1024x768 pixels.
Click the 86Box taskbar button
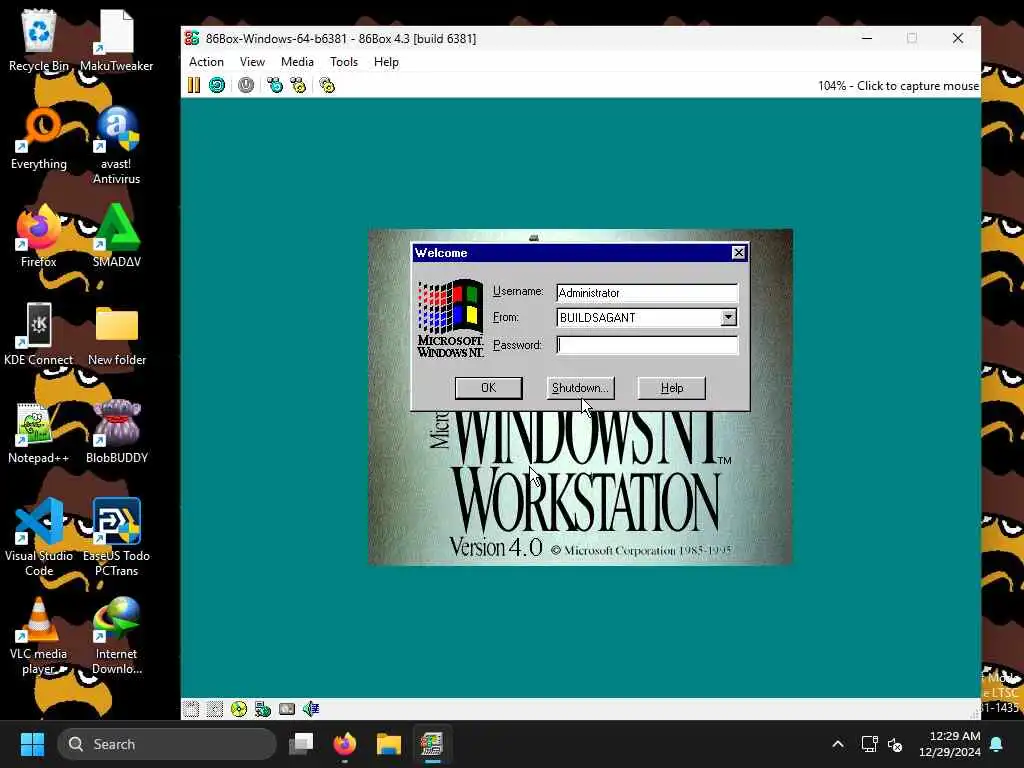pyautogui.click(x=432, y=744)
